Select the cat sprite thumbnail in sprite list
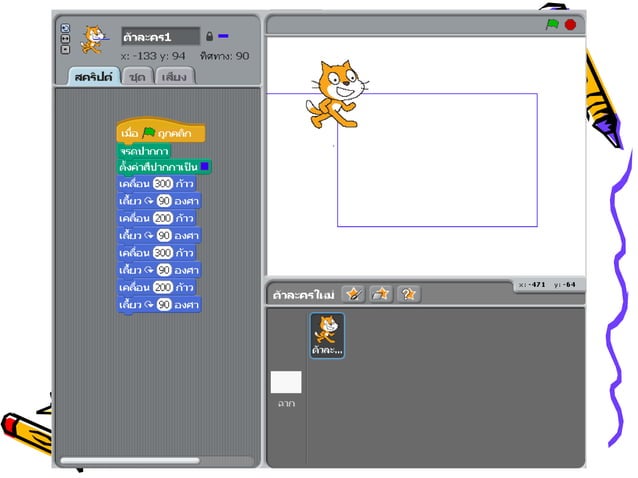 click(327, 336)
